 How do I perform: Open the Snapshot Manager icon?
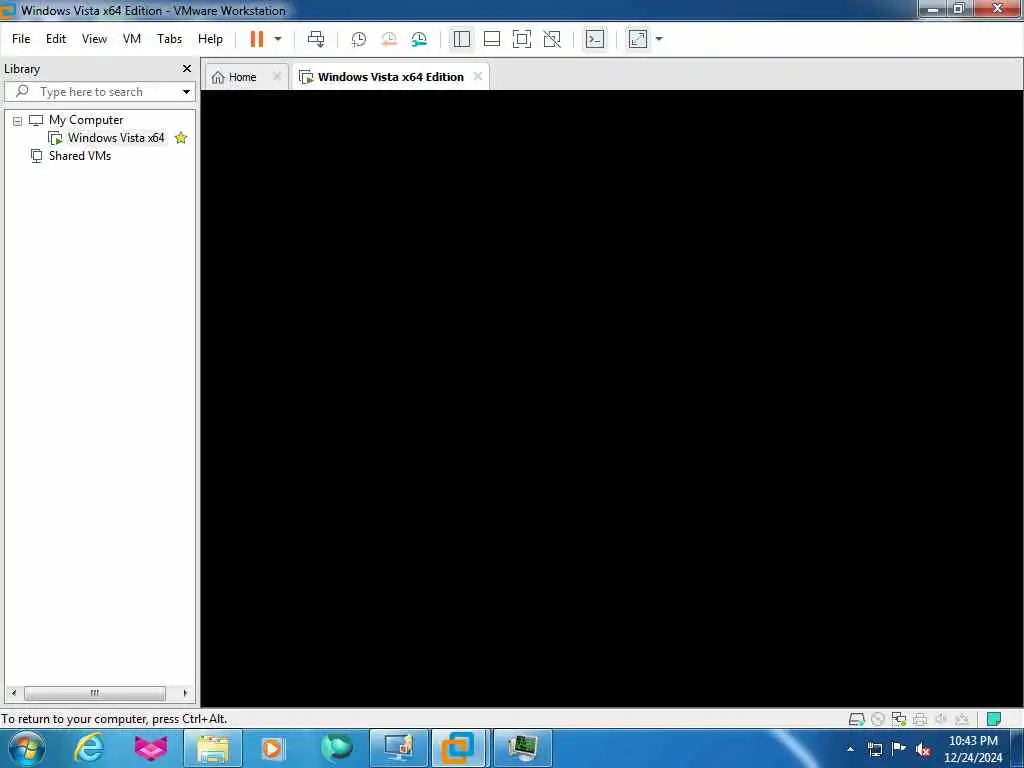pyautogui.click(x=419, y=39)
